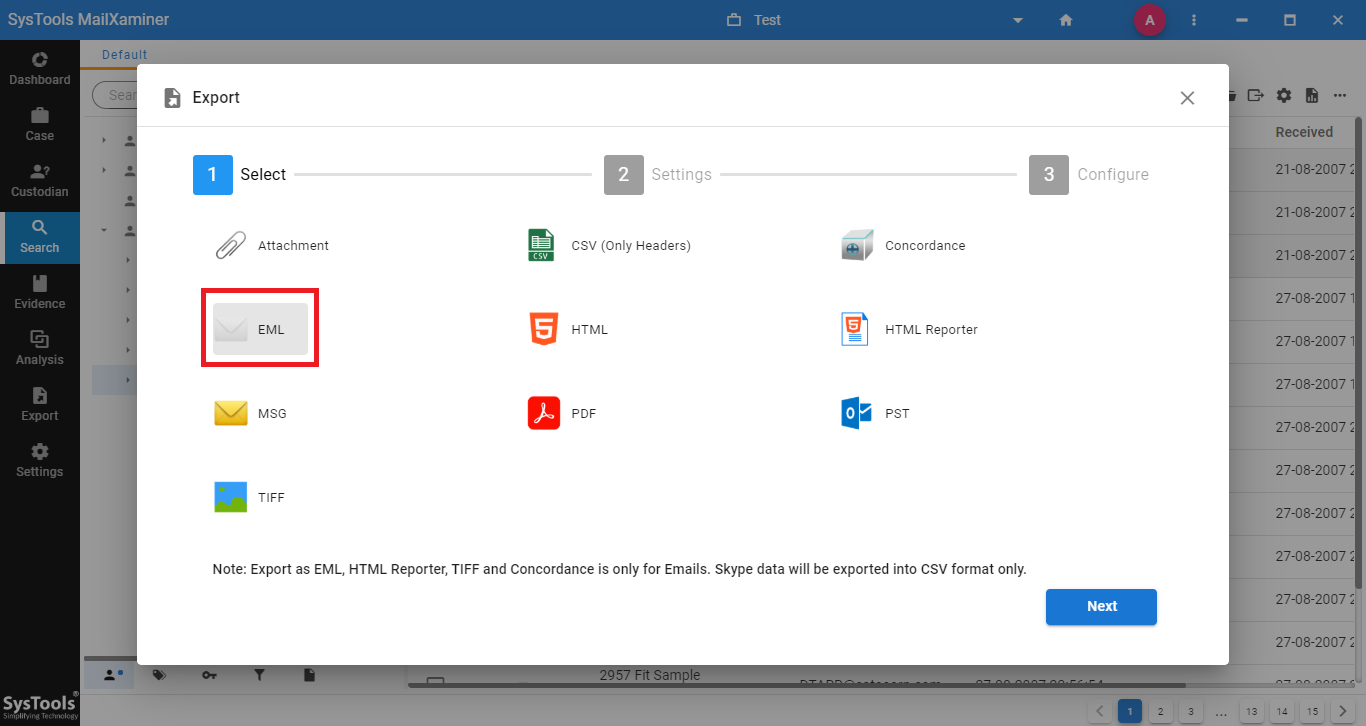
Task: Choose the HTML Reporter export format
Action: click(909, 329)
